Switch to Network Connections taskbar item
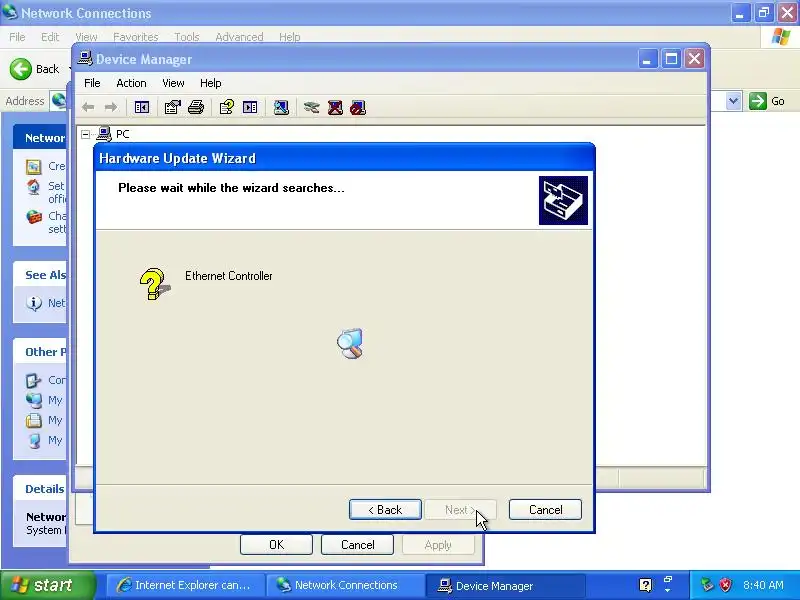 tap(345, 585)
